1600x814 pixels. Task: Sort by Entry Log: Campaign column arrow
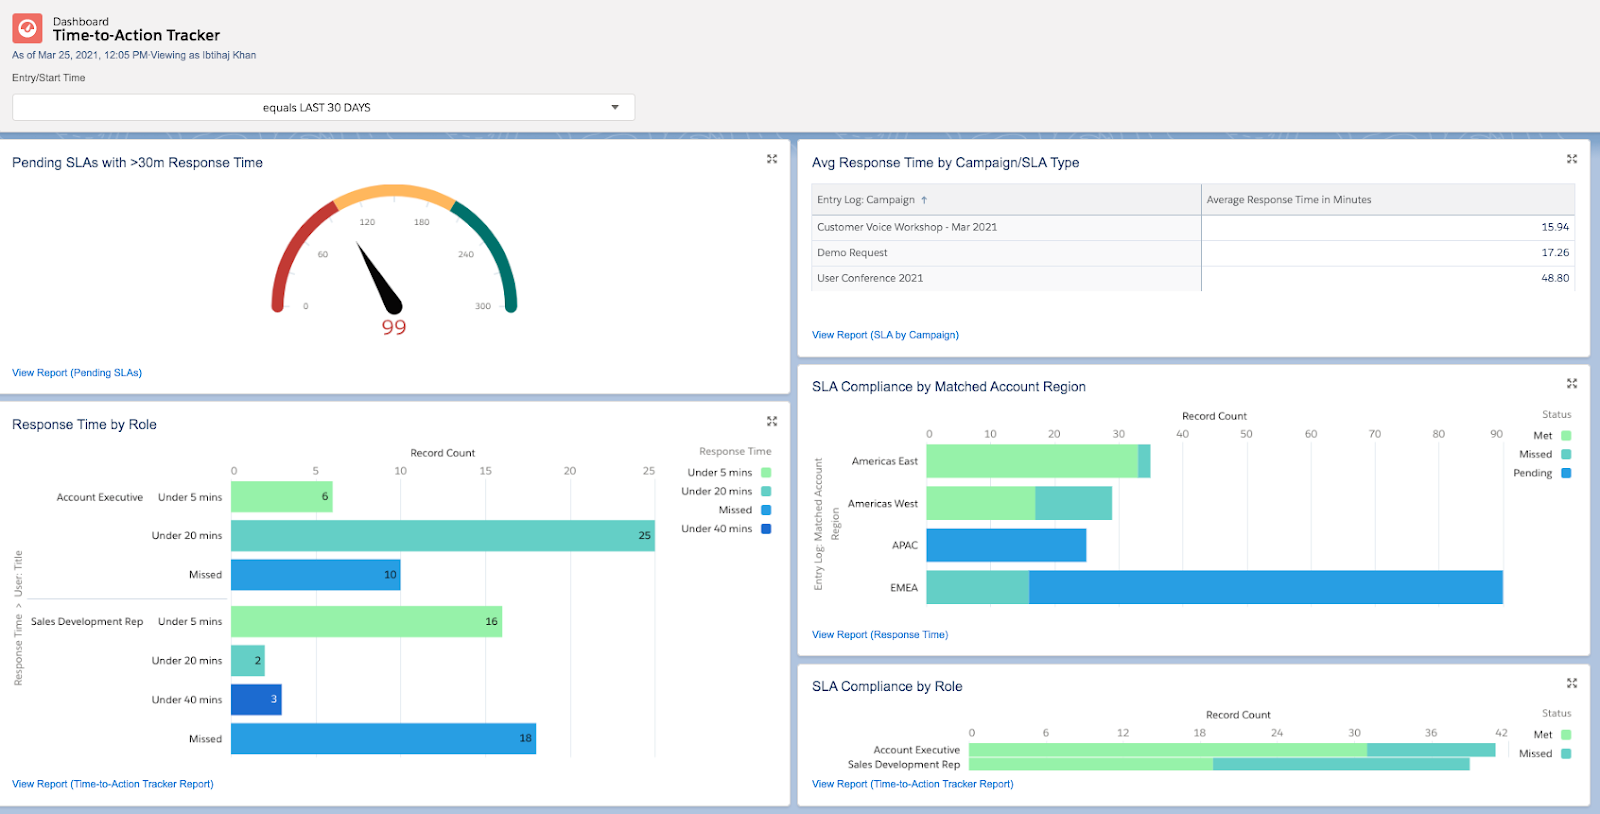(x=924, y=200)
